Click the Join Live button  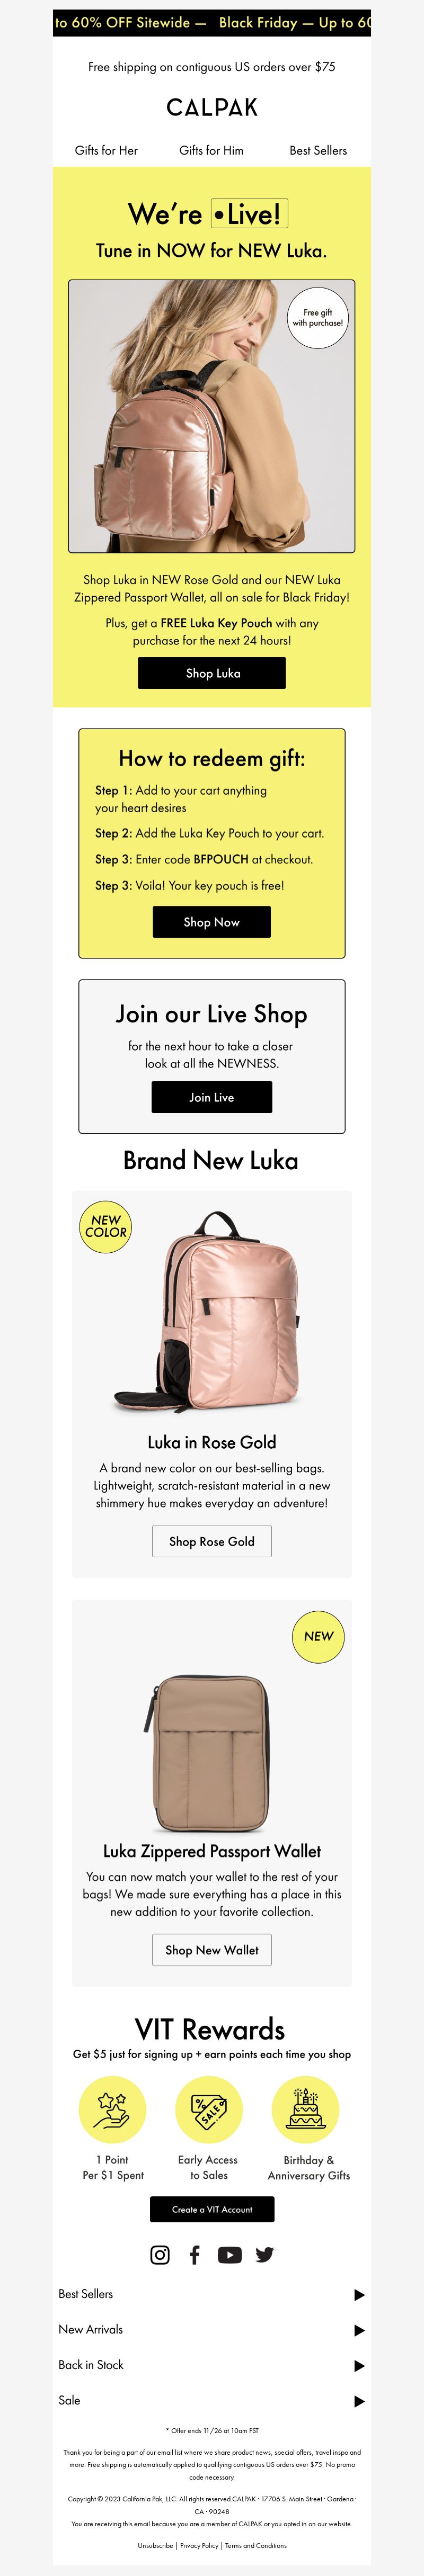click(x=212, y=1097)
